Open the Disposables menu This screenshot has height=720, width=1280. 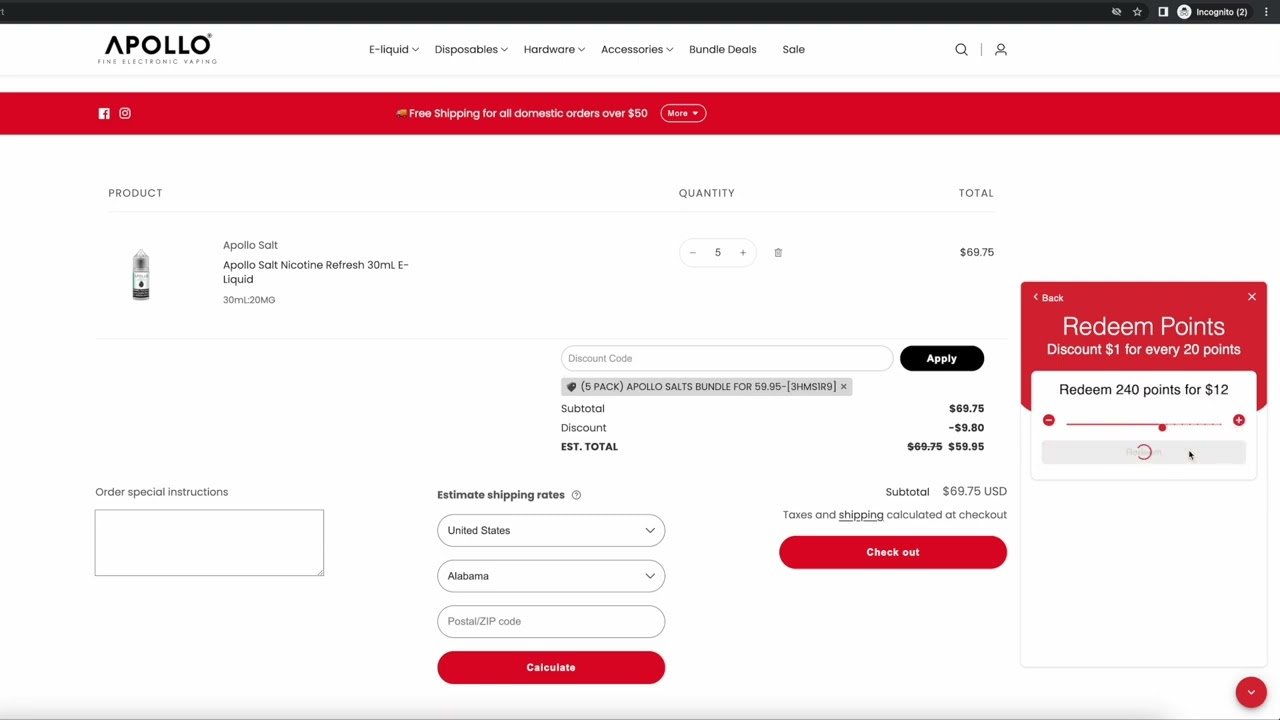471,49
